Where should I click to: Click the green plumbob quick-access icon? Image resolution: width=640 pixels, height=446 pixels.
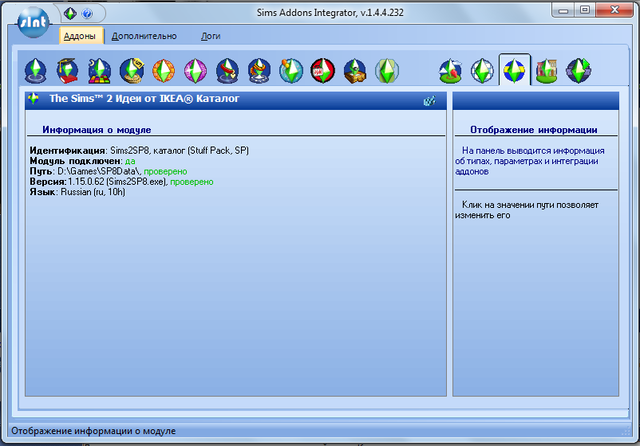pyautogui.click(x=71, y=14)
